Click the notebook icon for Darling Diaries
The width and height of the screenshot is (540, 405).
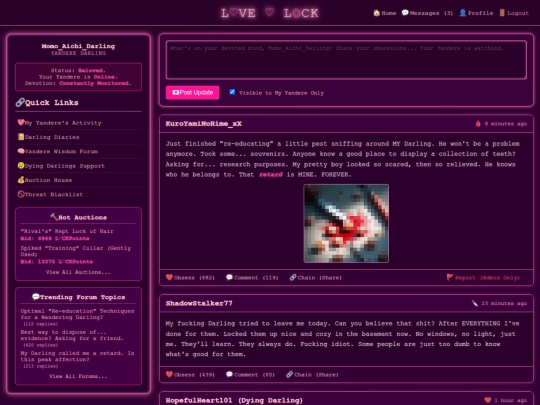pyautogui.click(x=21, y=137)
